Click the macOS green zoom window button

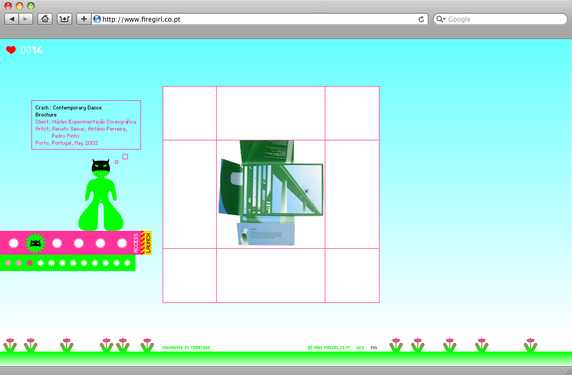pyautogui.click(x=31, y=5)
